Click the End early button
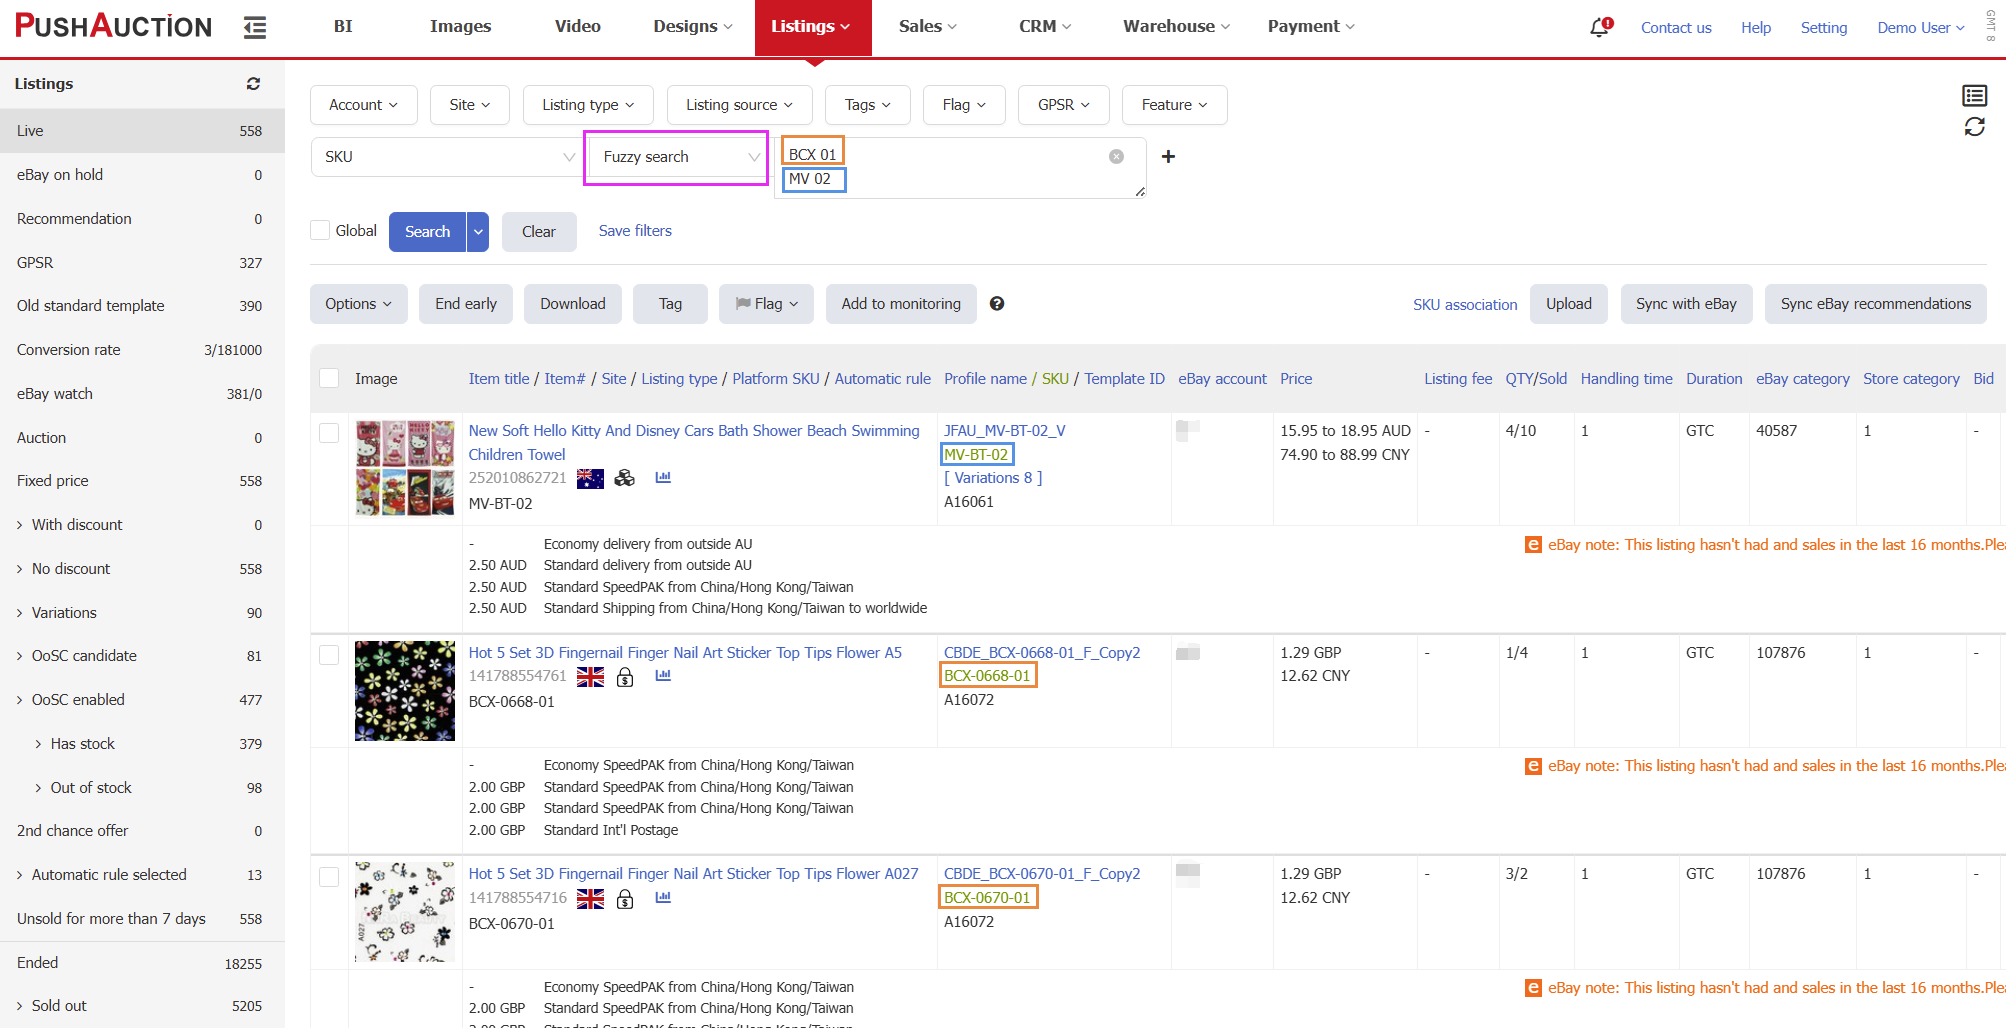 pyautogui.click(x=466, y=304)
